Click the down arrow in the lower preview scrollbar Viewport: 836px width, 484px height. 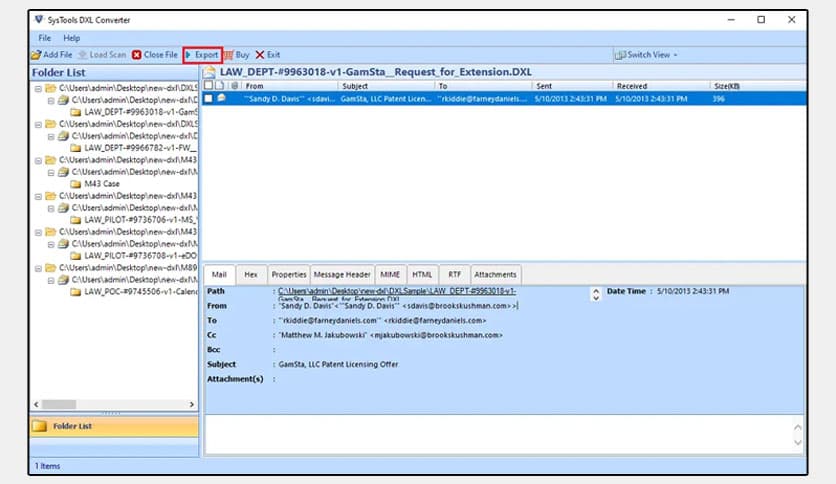pyautogui.click(x=798, y=442)
